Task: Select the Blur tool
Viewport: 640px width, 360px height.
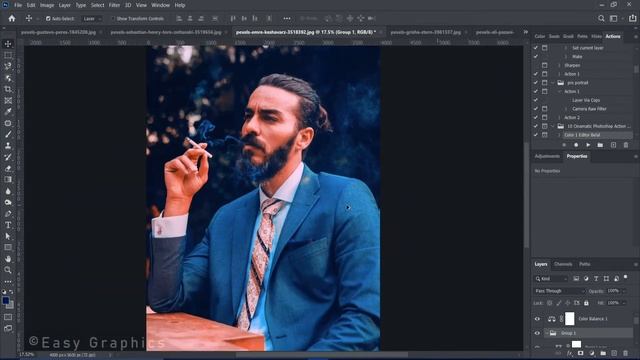Action: 8,191
